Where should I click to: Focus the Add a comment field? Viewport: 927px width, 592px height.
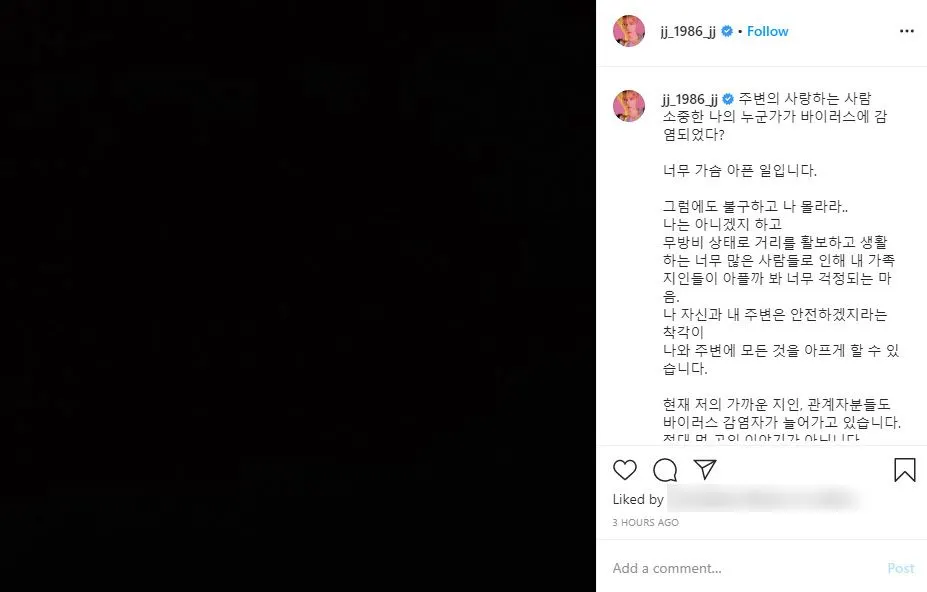tap(745, 568)
